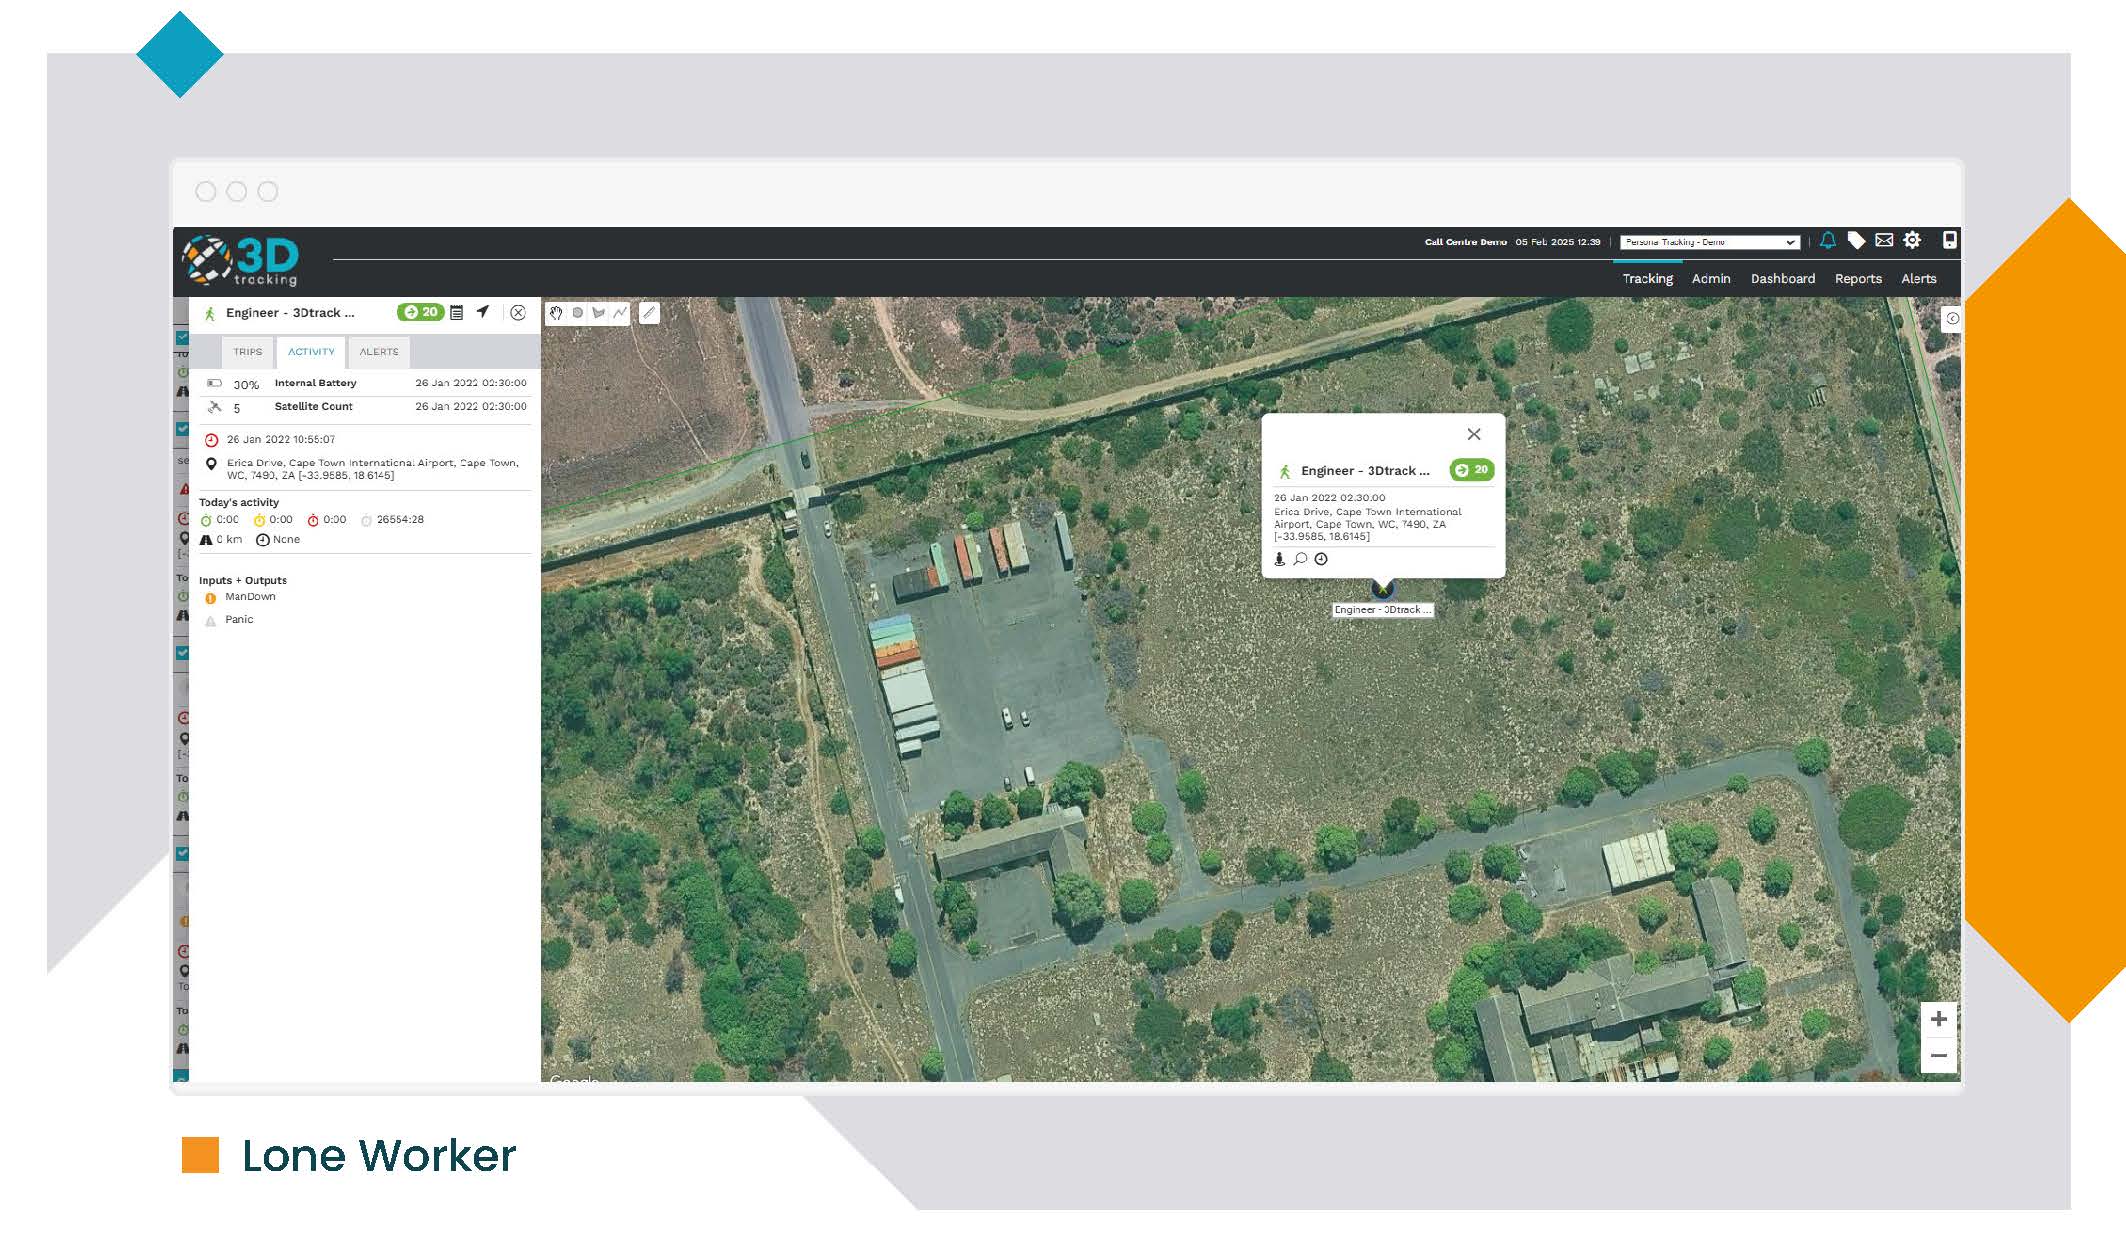Expand the collapsed right side panel arrow
The image size is (2126, 1260).
(1951, 319)
